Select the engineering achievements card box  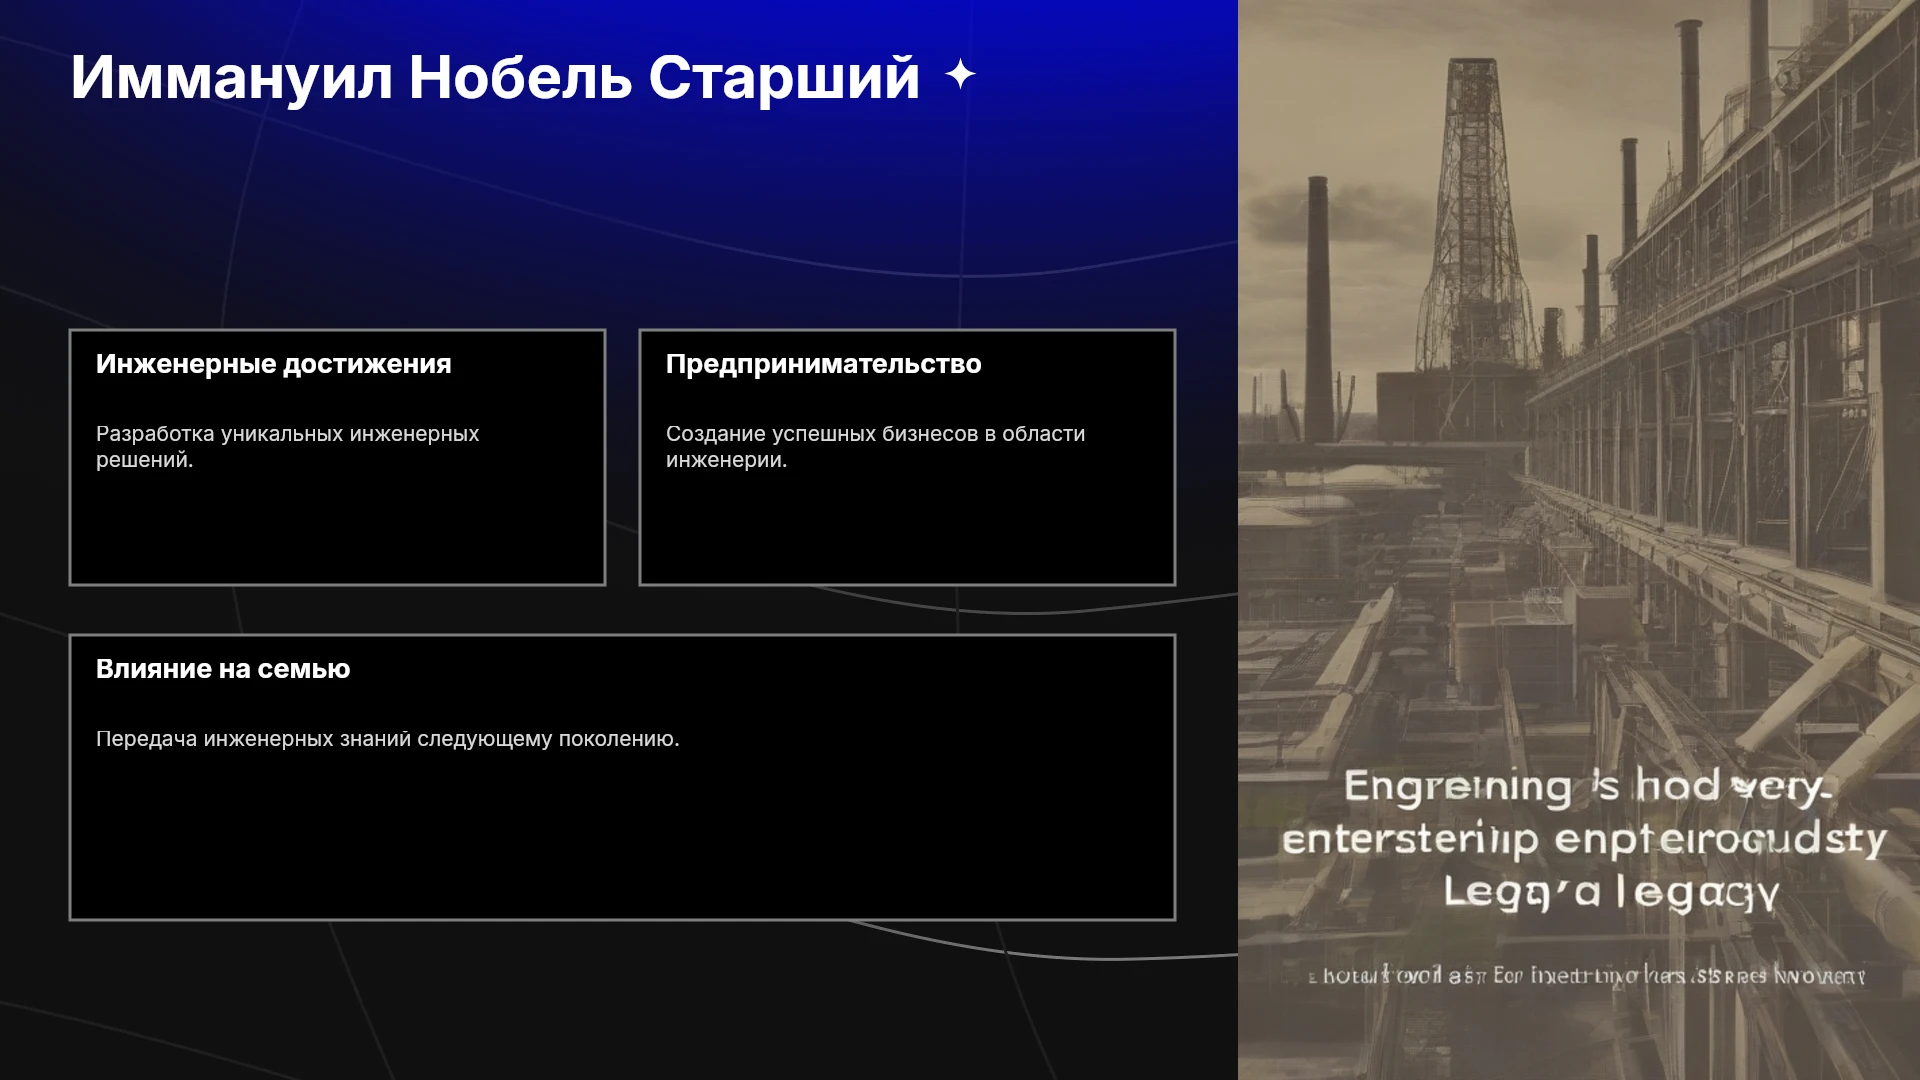[337, 457]
